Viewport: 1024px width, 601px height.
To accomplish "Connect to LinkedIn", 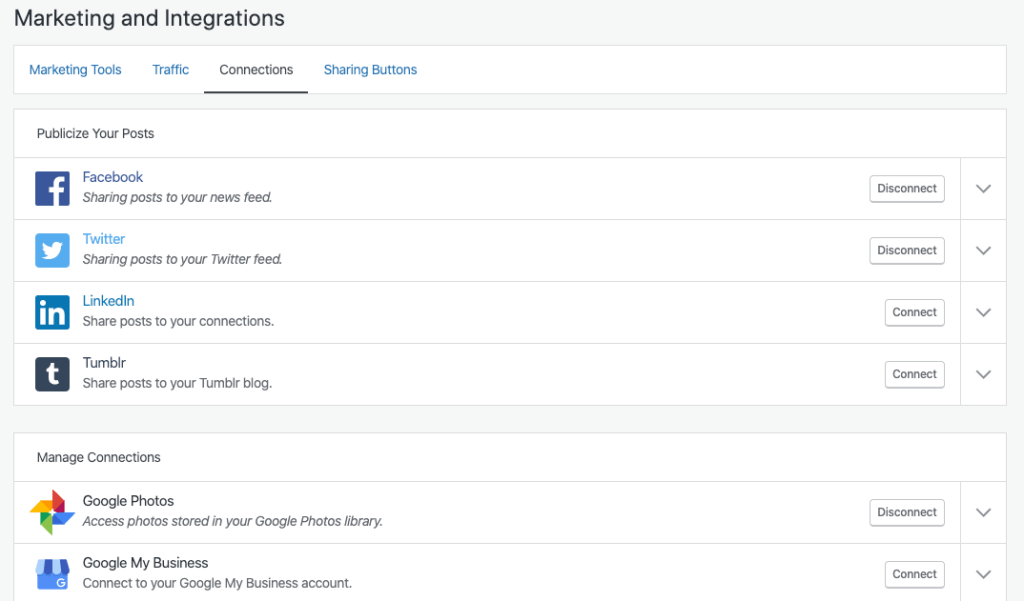I will tap(914, 312).
